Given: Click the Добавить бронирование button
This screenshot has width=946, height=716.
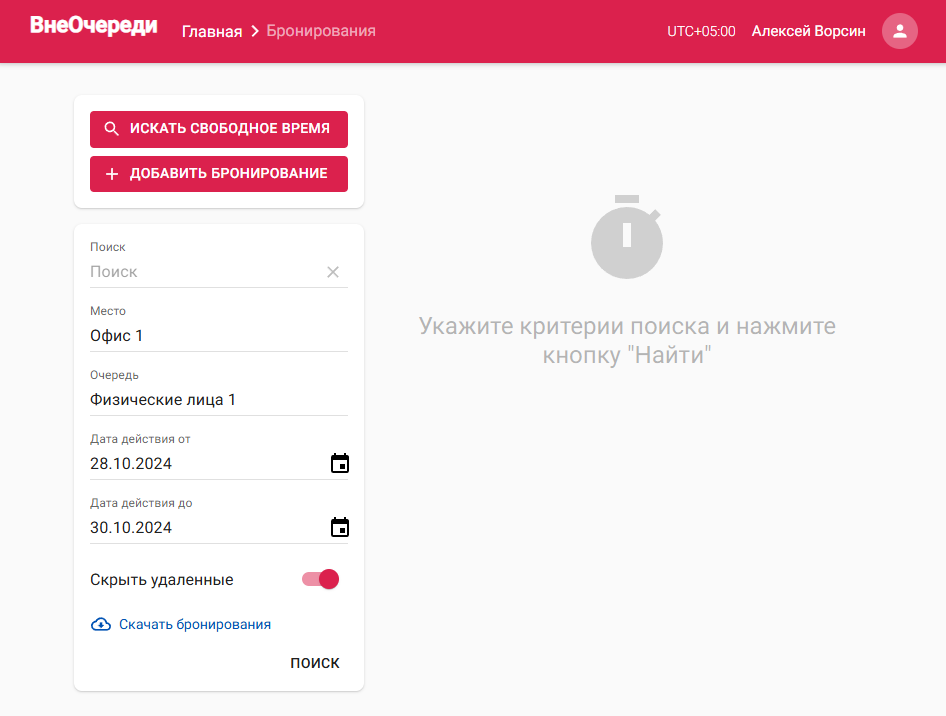Looking at the screenshot, I should pyautogui.click(x=219, y=174).
